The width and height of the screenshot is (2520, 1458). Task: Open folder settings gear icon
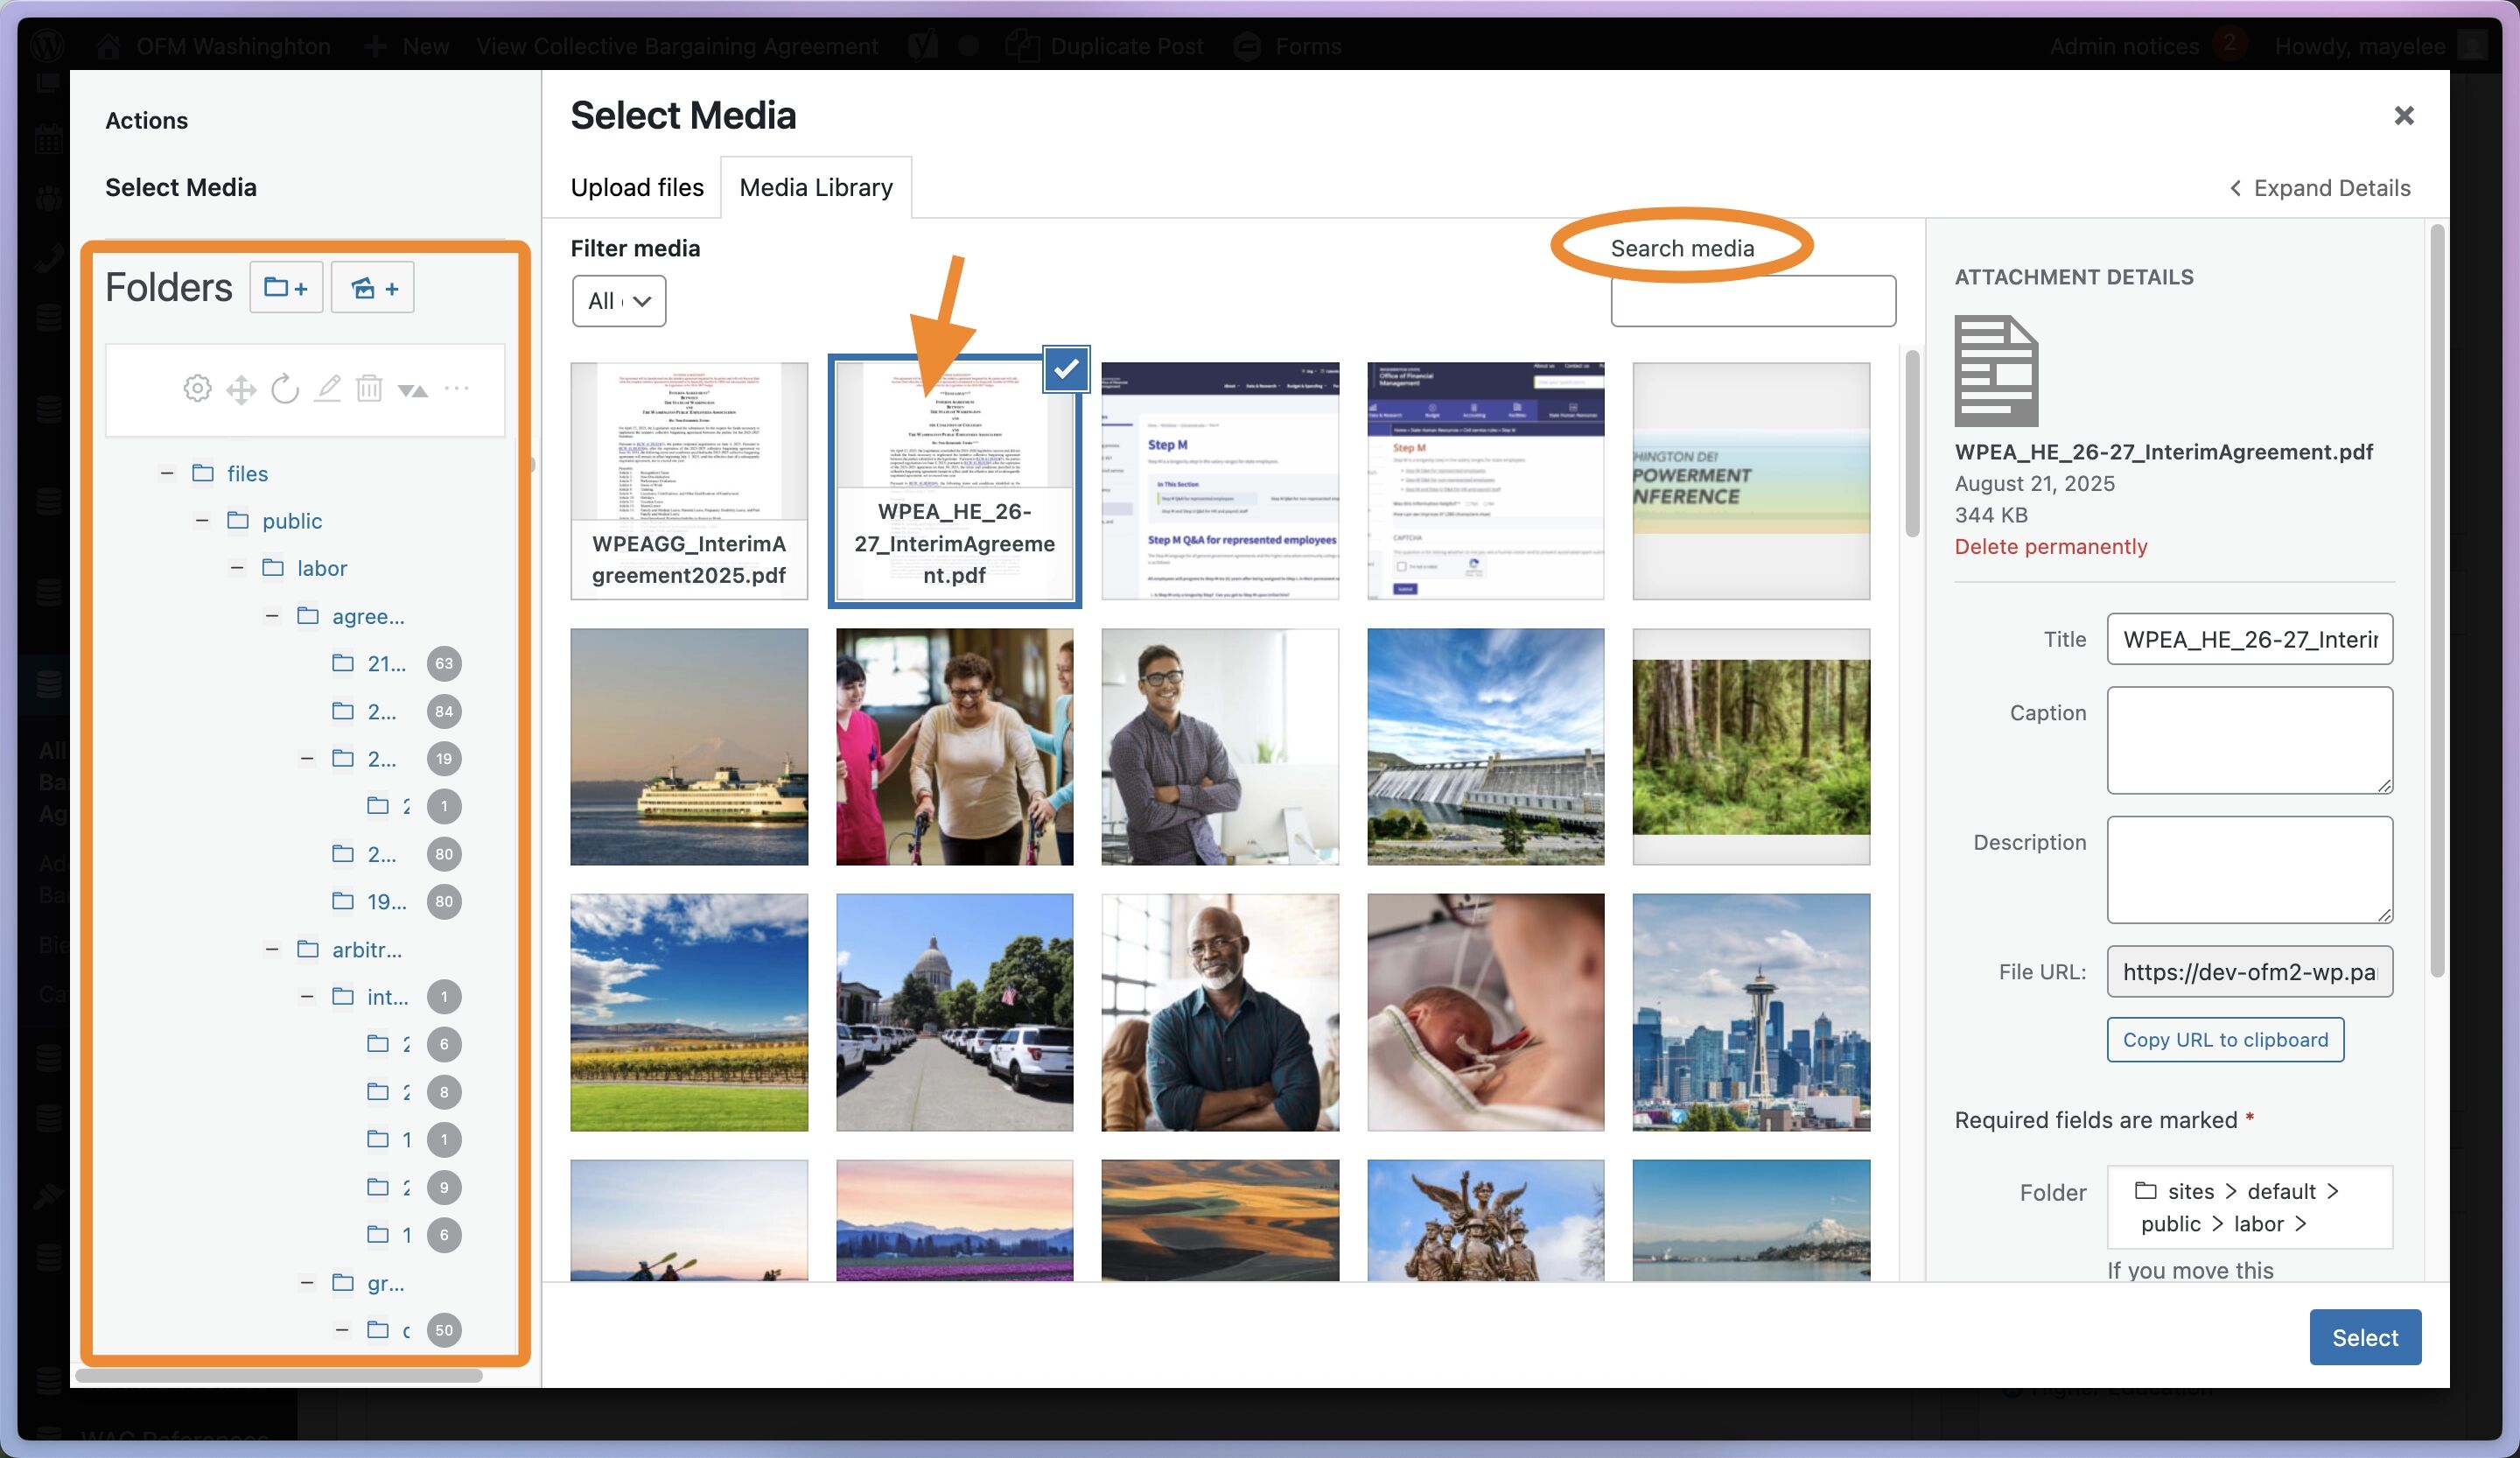(x=197, y=388)
